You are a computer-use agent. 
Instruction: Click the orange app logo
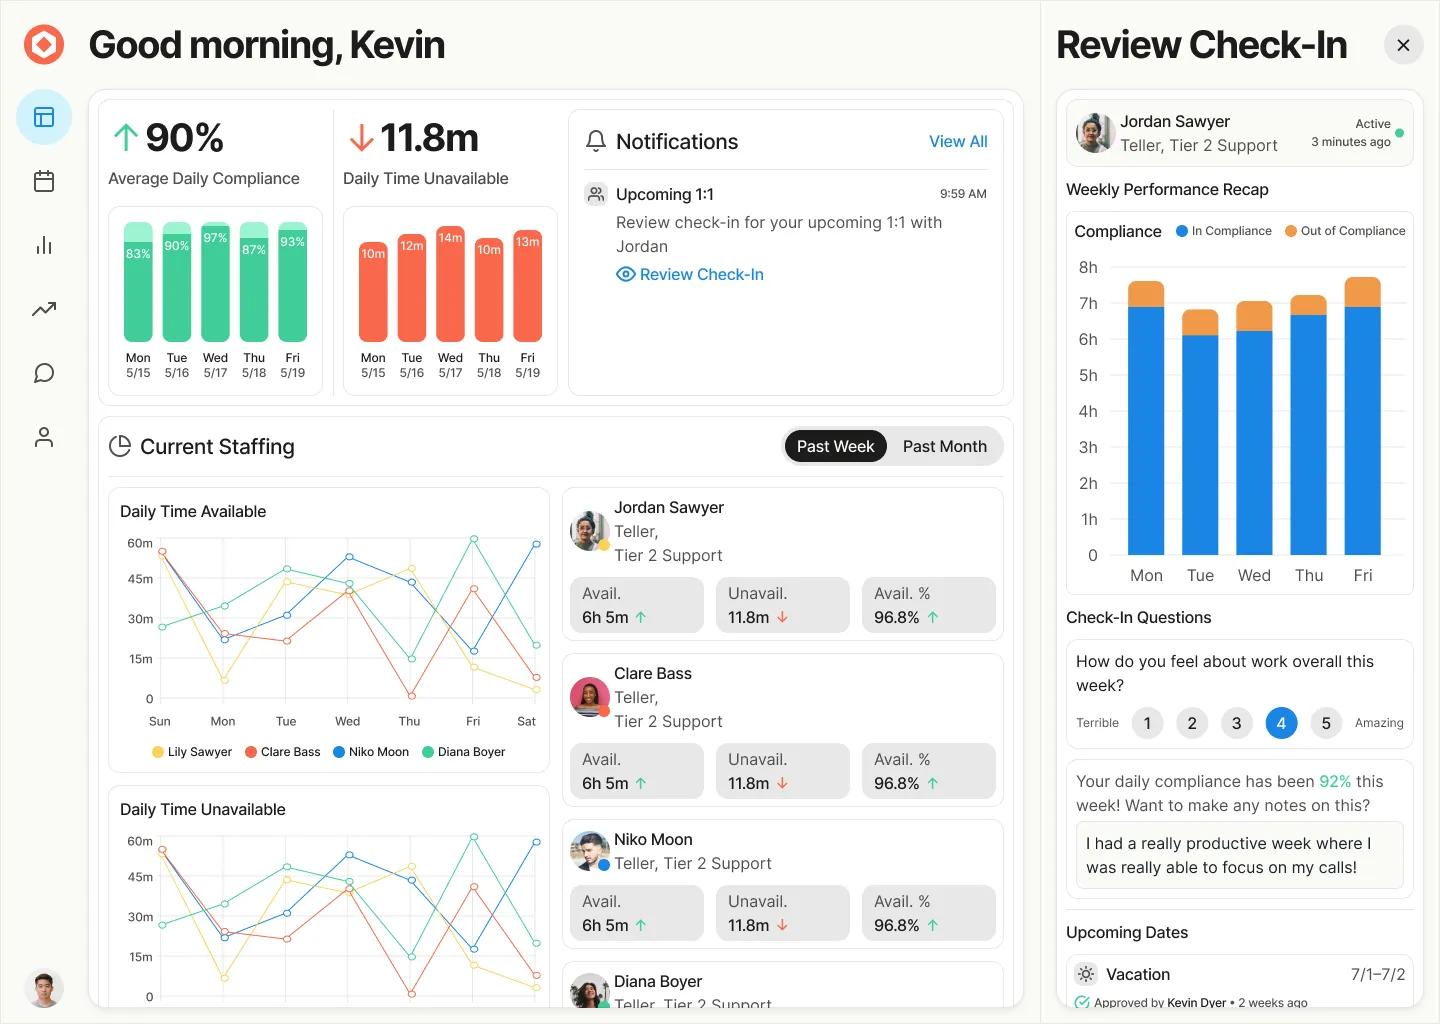44,45
